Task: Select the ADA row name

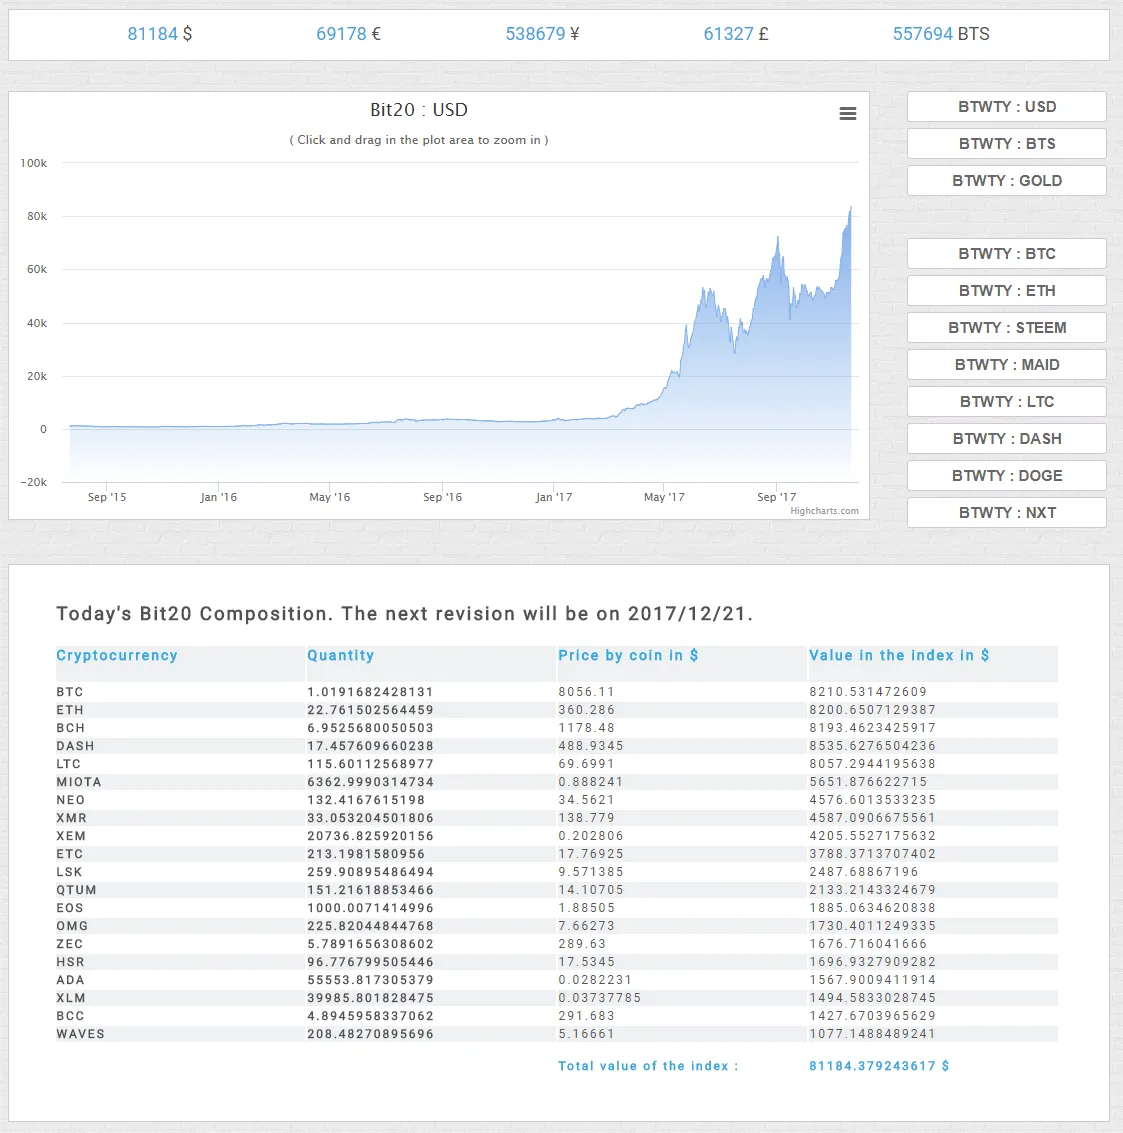Action: point(70,981)
